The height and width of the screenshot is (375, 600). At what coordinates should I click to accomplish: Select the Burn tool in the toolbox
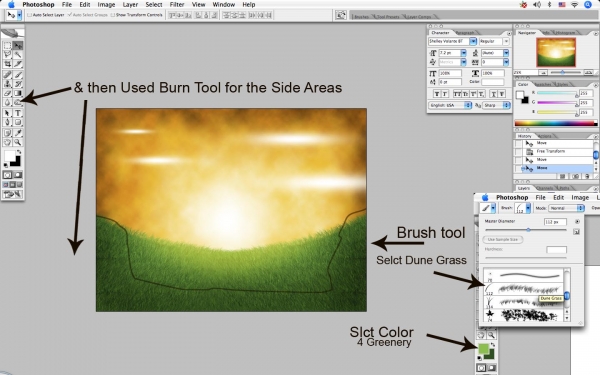tap(18, 103)
